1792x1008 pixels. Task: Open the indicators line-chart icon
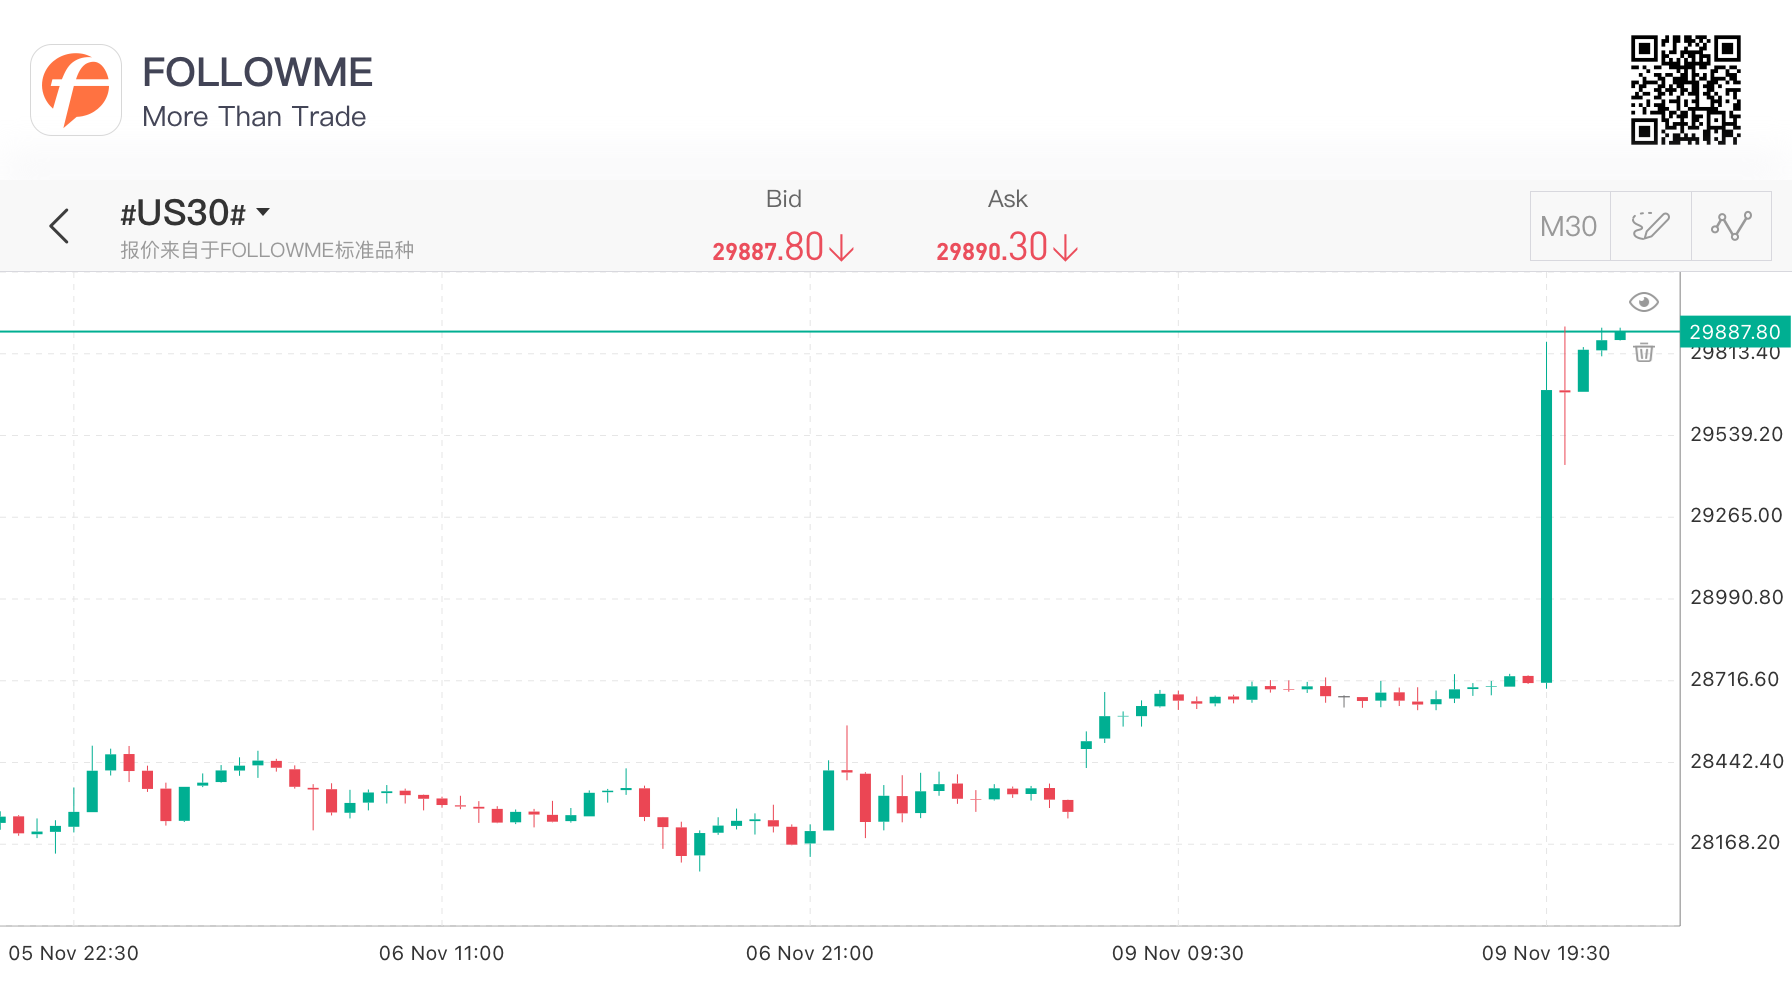pos(1731,226)
